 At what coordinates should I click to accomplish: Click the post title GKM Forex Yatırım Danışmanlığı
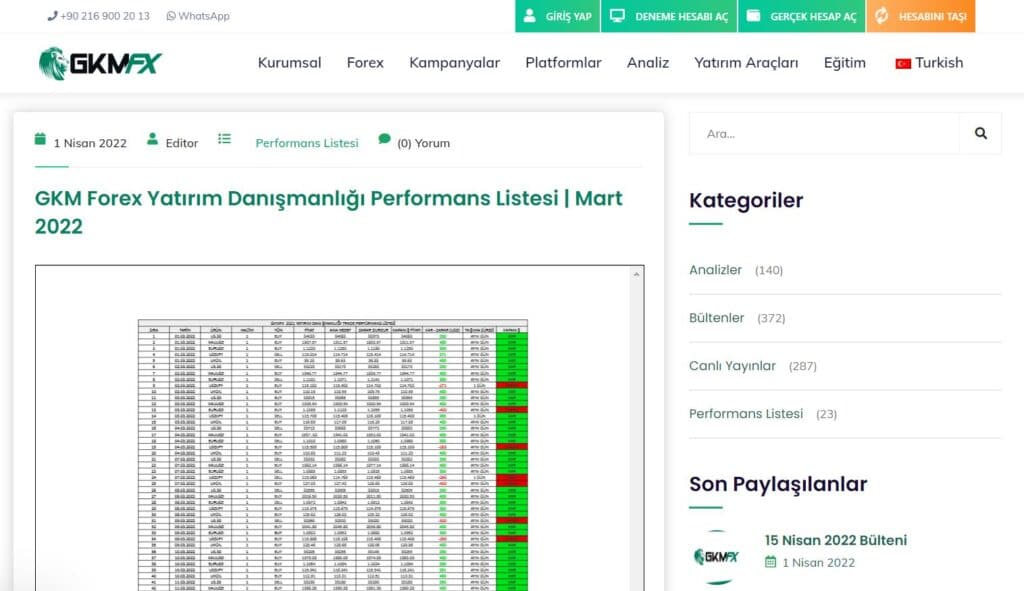[x=328, y=212]
